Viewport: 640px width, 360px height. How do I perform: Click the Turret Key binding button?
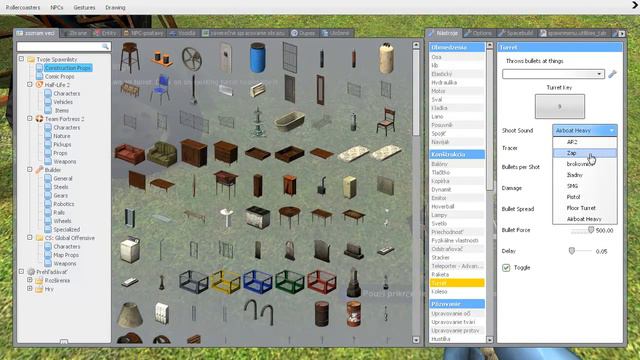pos(560,107)
